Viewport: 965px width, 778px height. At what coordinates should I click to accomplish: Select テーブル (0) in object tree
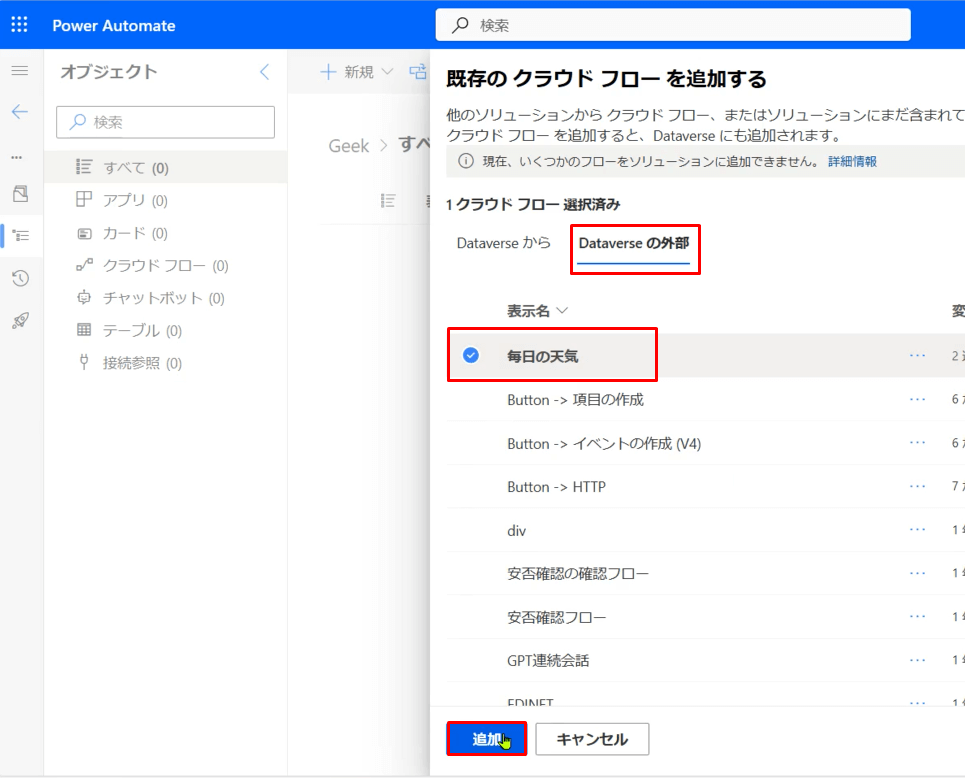tap(165, 331)
